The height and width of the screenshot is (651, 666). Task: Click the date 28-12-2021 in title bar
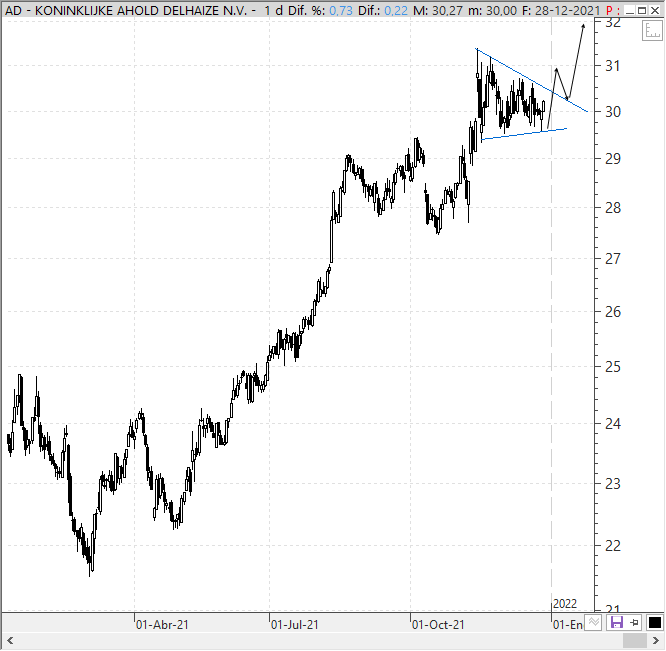[567, 11]
